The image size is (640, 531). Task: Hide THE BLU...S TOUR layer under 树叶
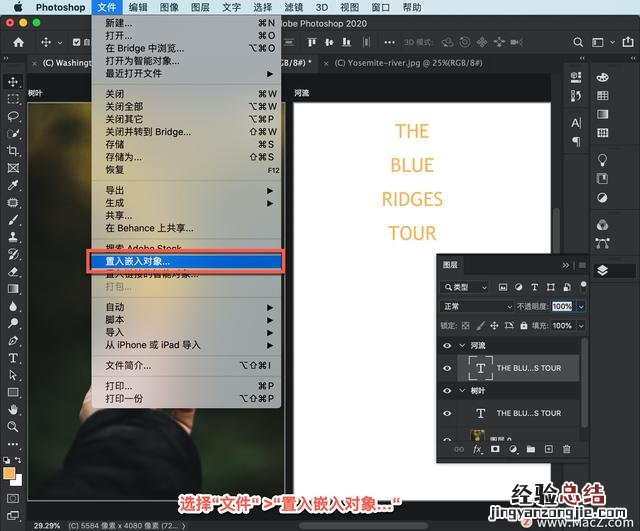(x=447, y=413)
